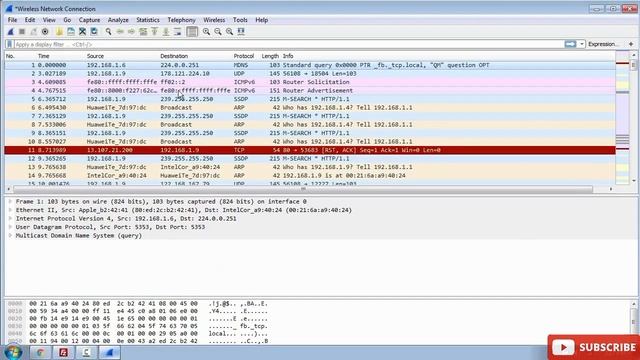The image size is (640, 360).
Task: Add a display filter button with the plus icon
Action: (631, 44)
